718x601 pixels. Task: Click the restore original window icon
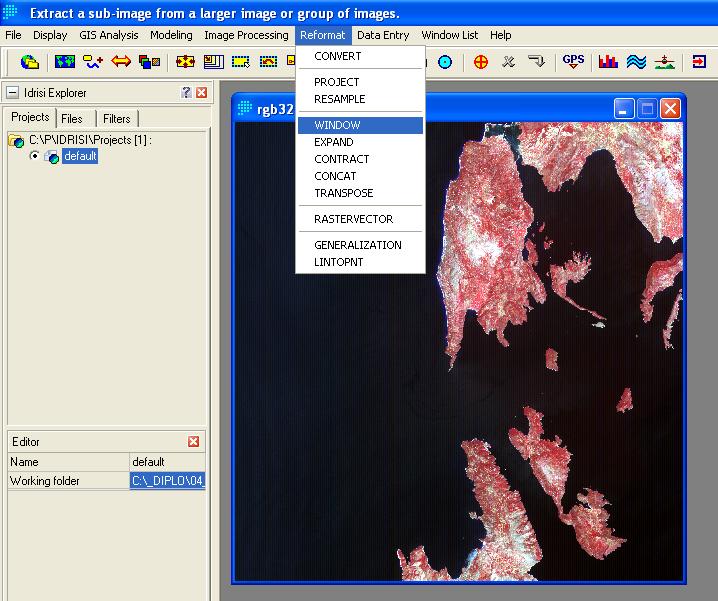(268, 61)
